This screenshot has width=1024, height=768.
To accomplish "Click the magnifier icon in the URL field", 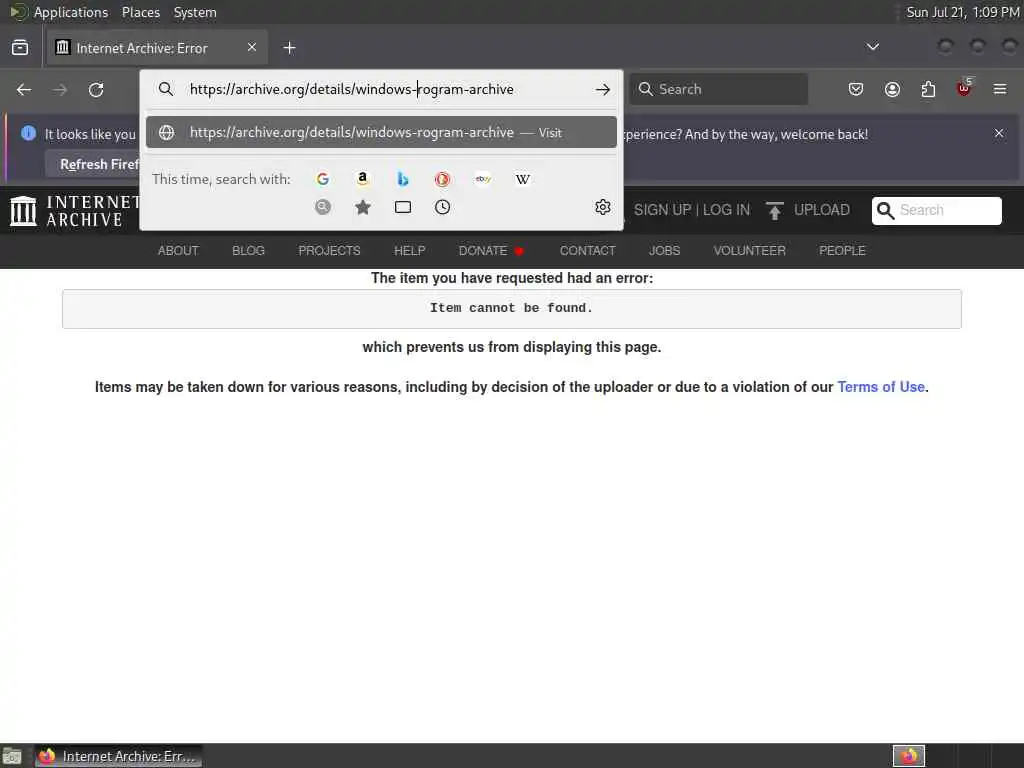I will pos(166,89).
